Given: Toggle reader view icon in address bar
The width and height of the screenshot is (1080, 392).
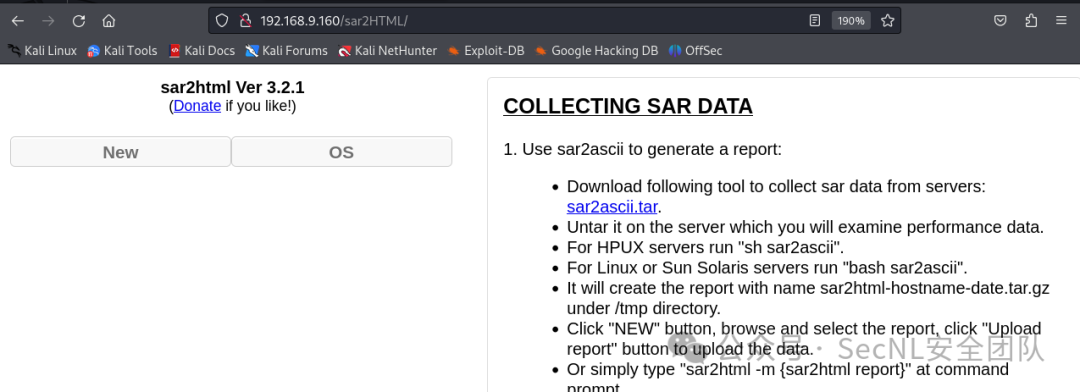Looking at the screenshot, I should 815,21.
